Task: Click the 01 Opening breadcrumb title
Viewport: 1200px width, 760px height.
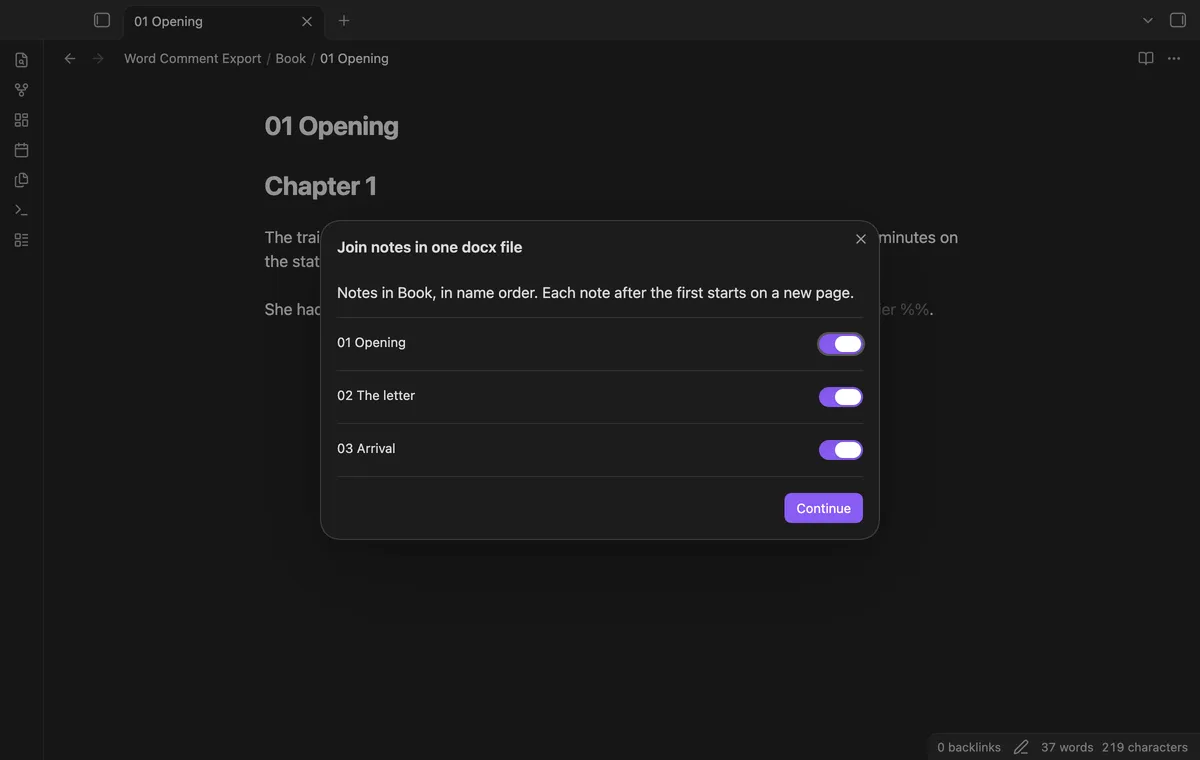Action: tap(354, 59)
